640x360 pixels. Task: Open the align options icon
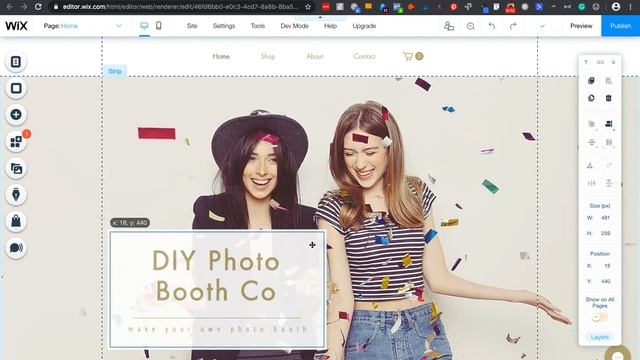[609, 124]
